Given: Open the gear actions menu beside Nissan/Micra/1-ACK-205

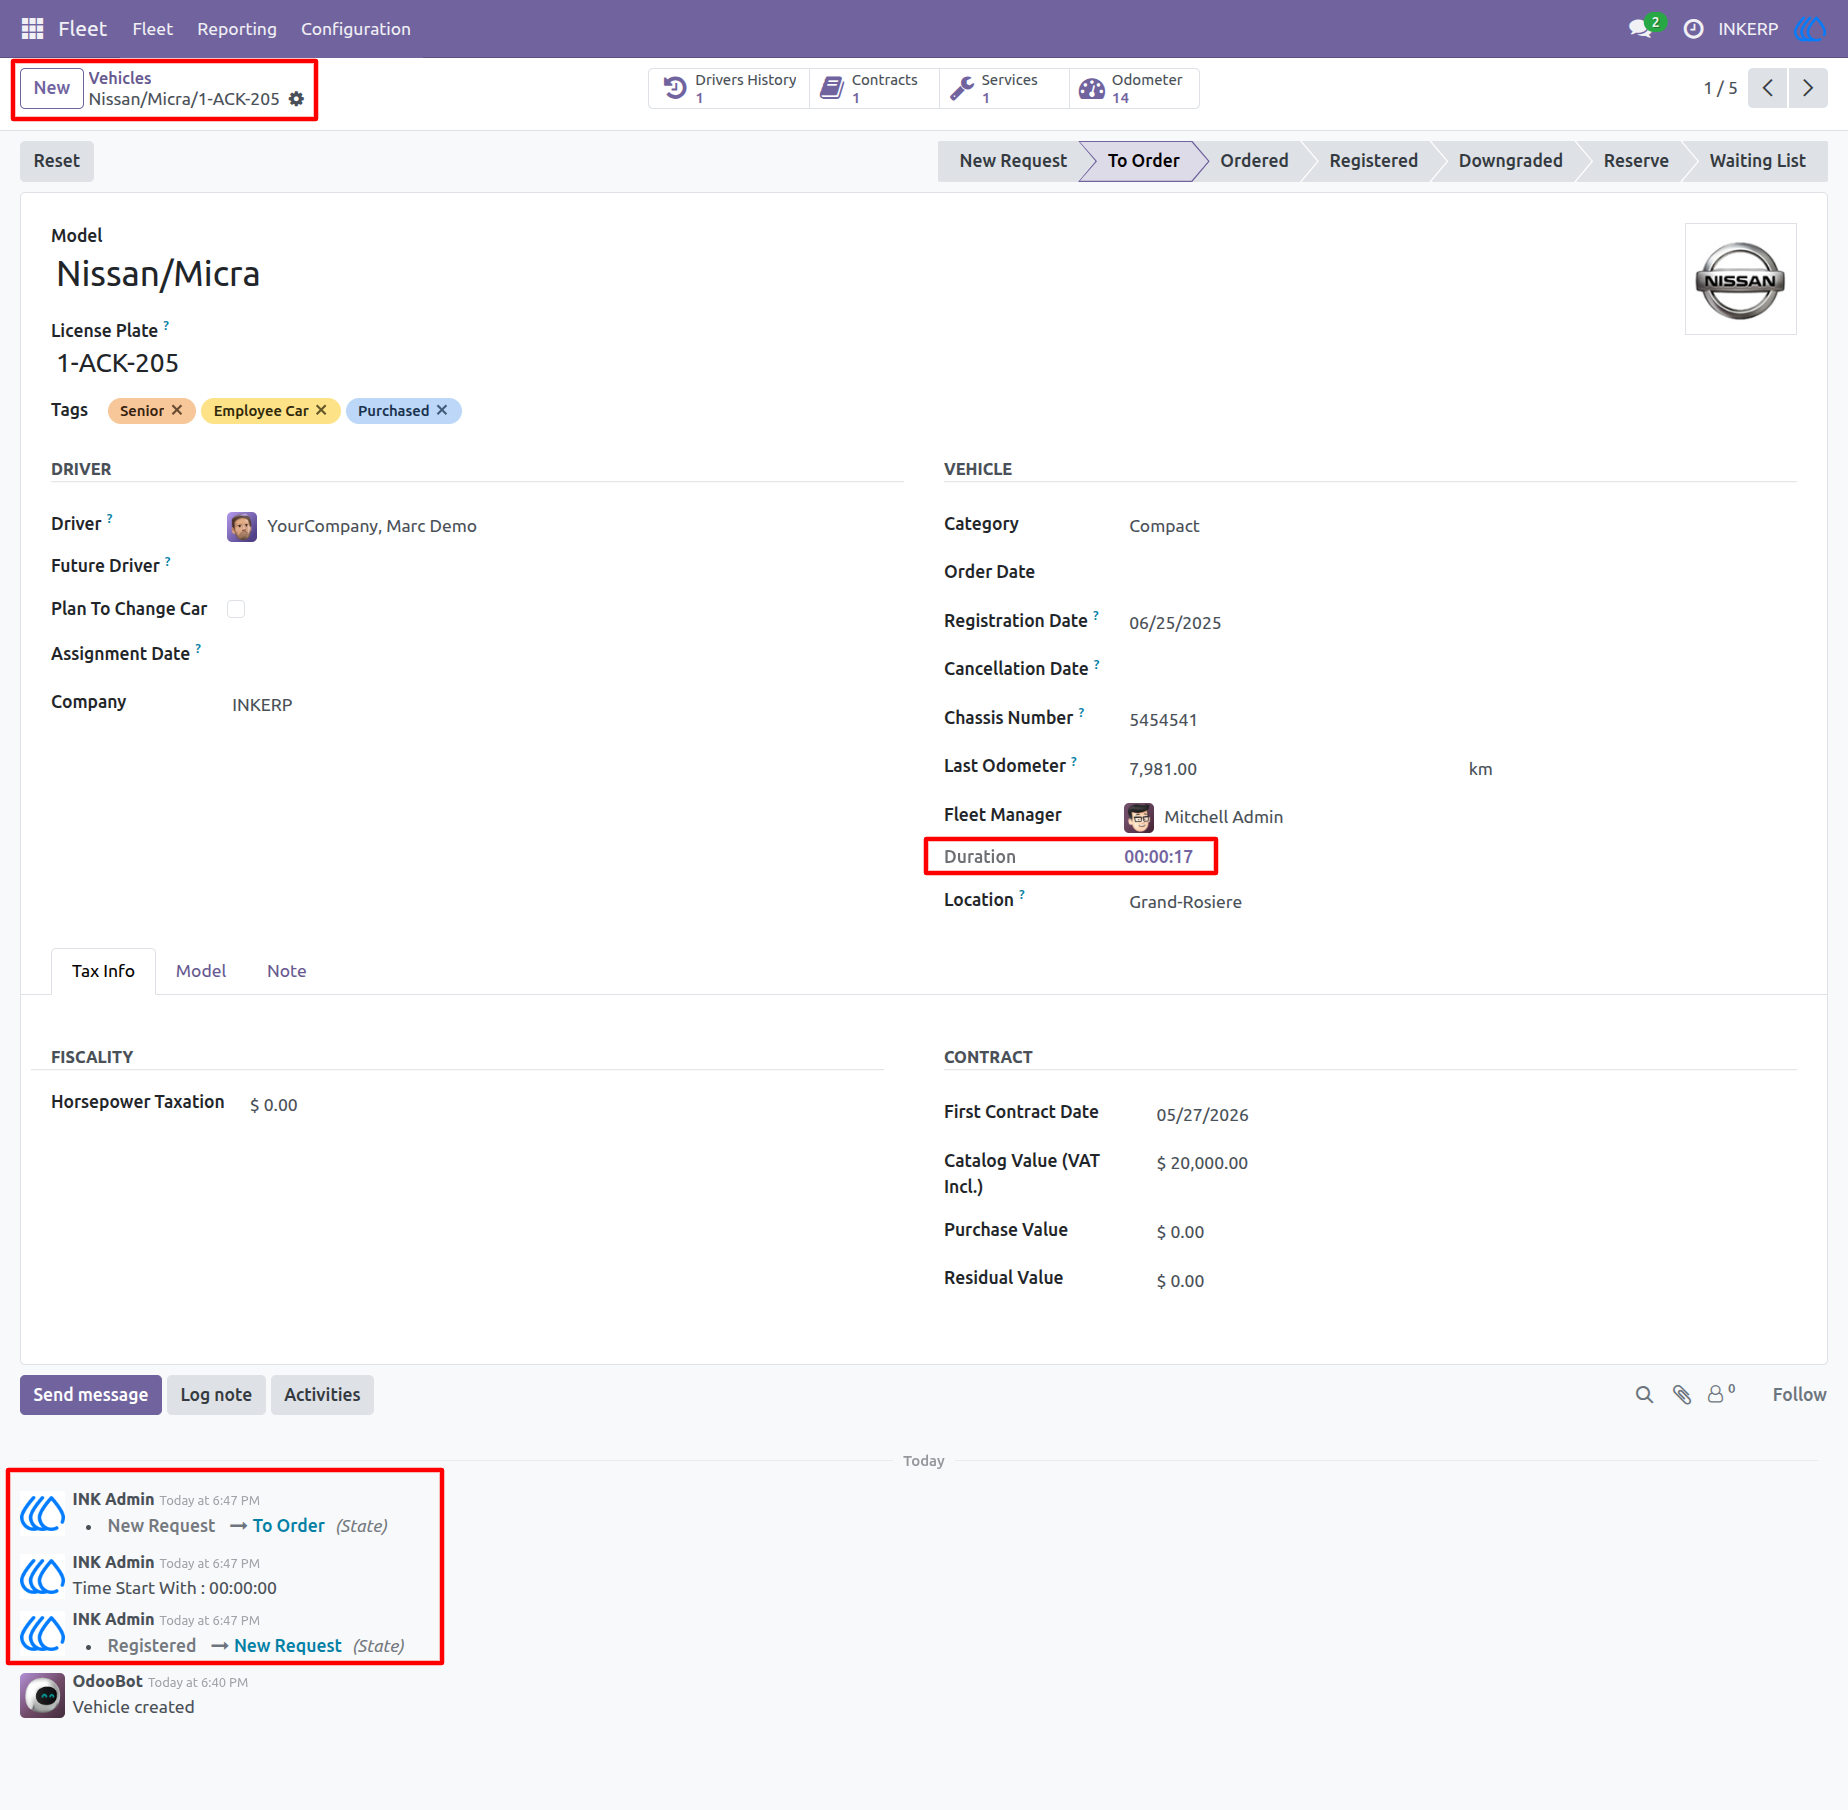Looking at the screenshot, I should (x=296, y=99).
